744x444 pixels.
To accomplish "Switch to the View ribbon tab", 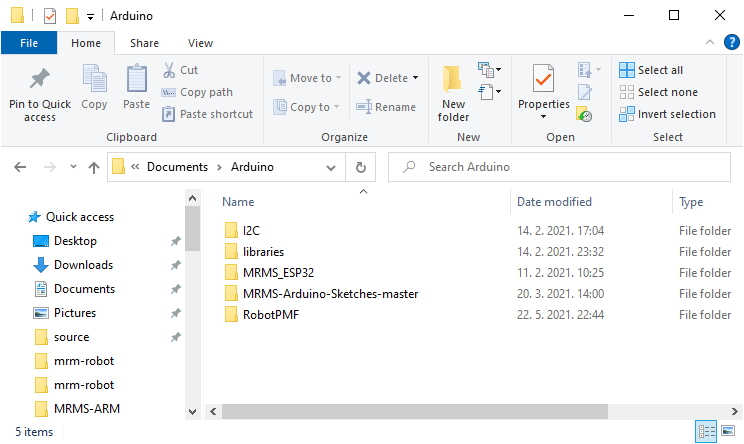I will [200, 43].
